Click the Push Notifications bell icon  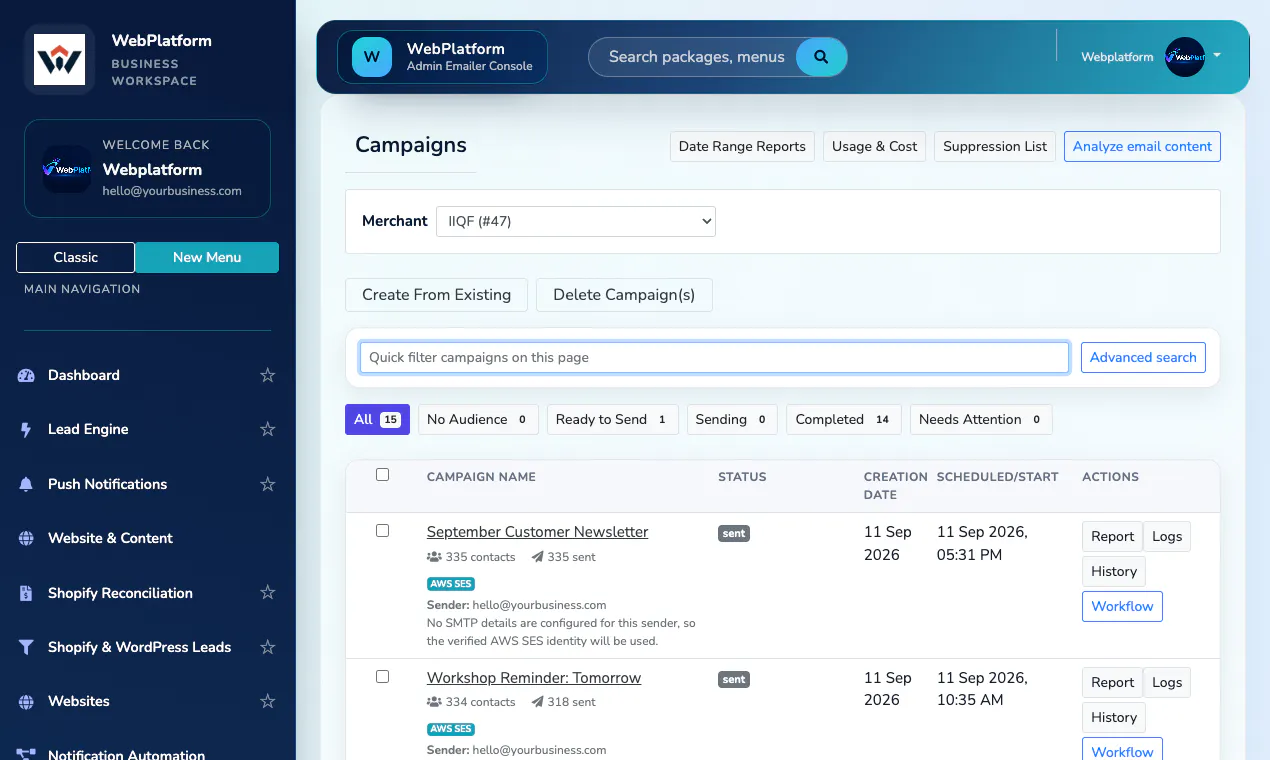[x=26, y=484]
